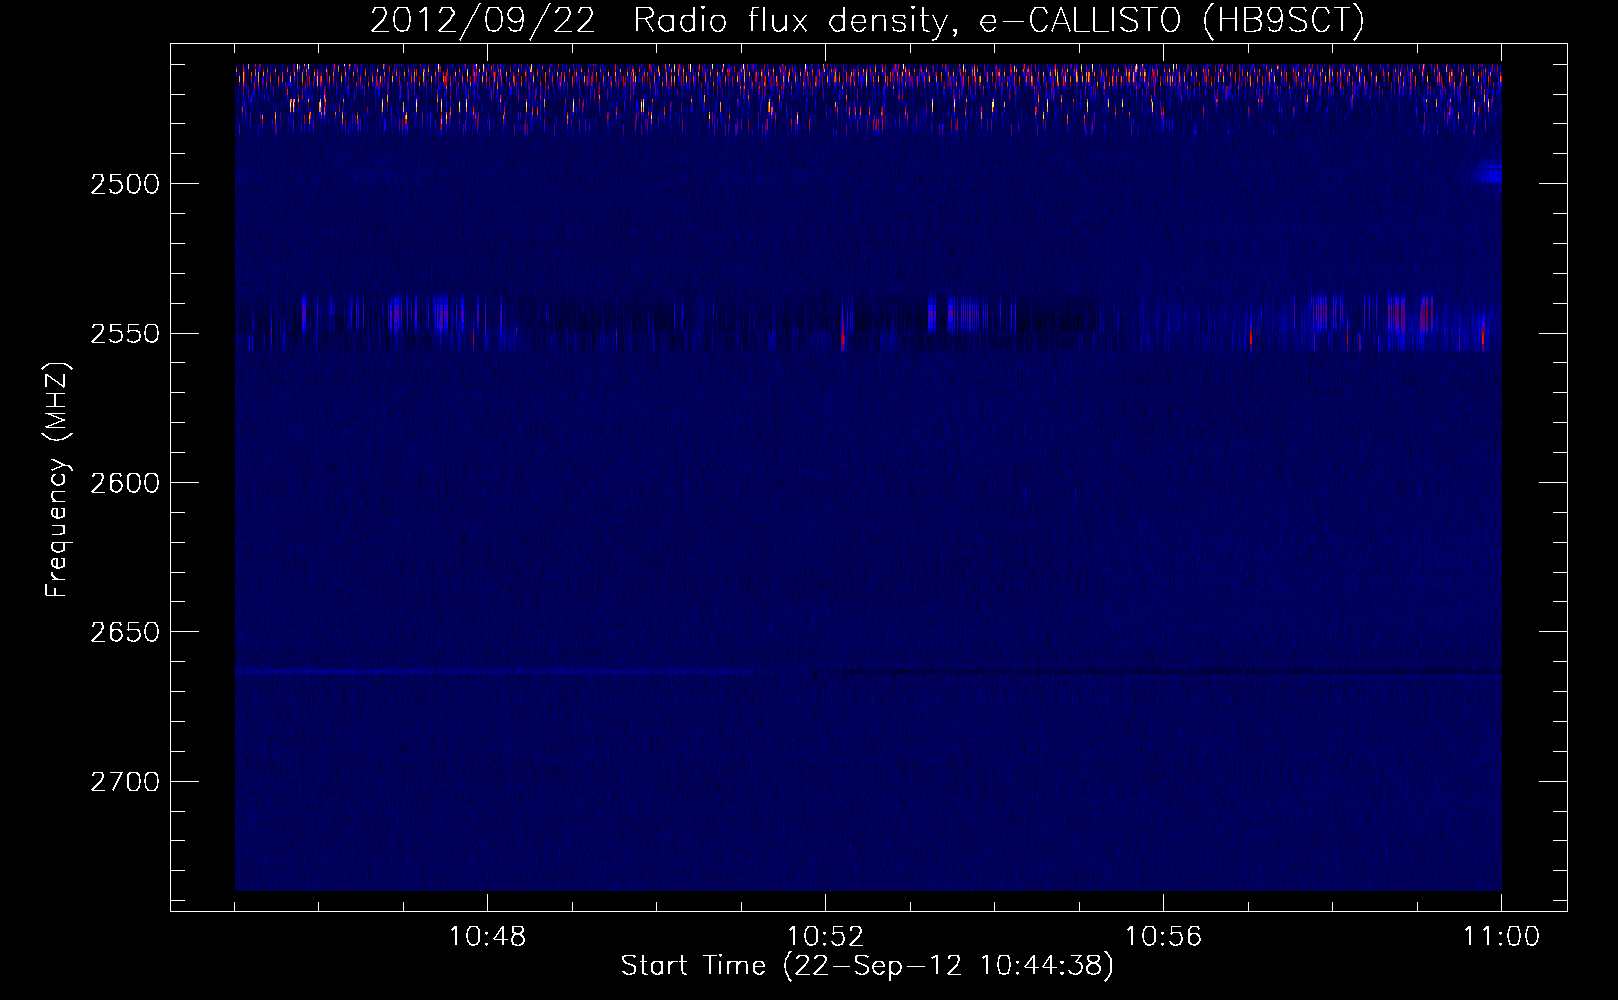
Task: Click the 10:56 time axis label
Action: coord(1163,937)
